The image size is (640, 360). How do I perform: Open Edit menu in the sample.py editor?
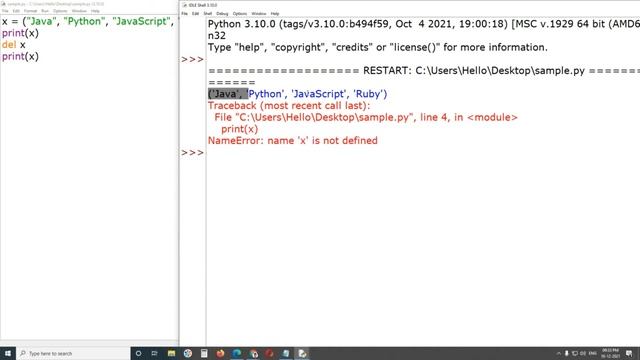point(16,11)
